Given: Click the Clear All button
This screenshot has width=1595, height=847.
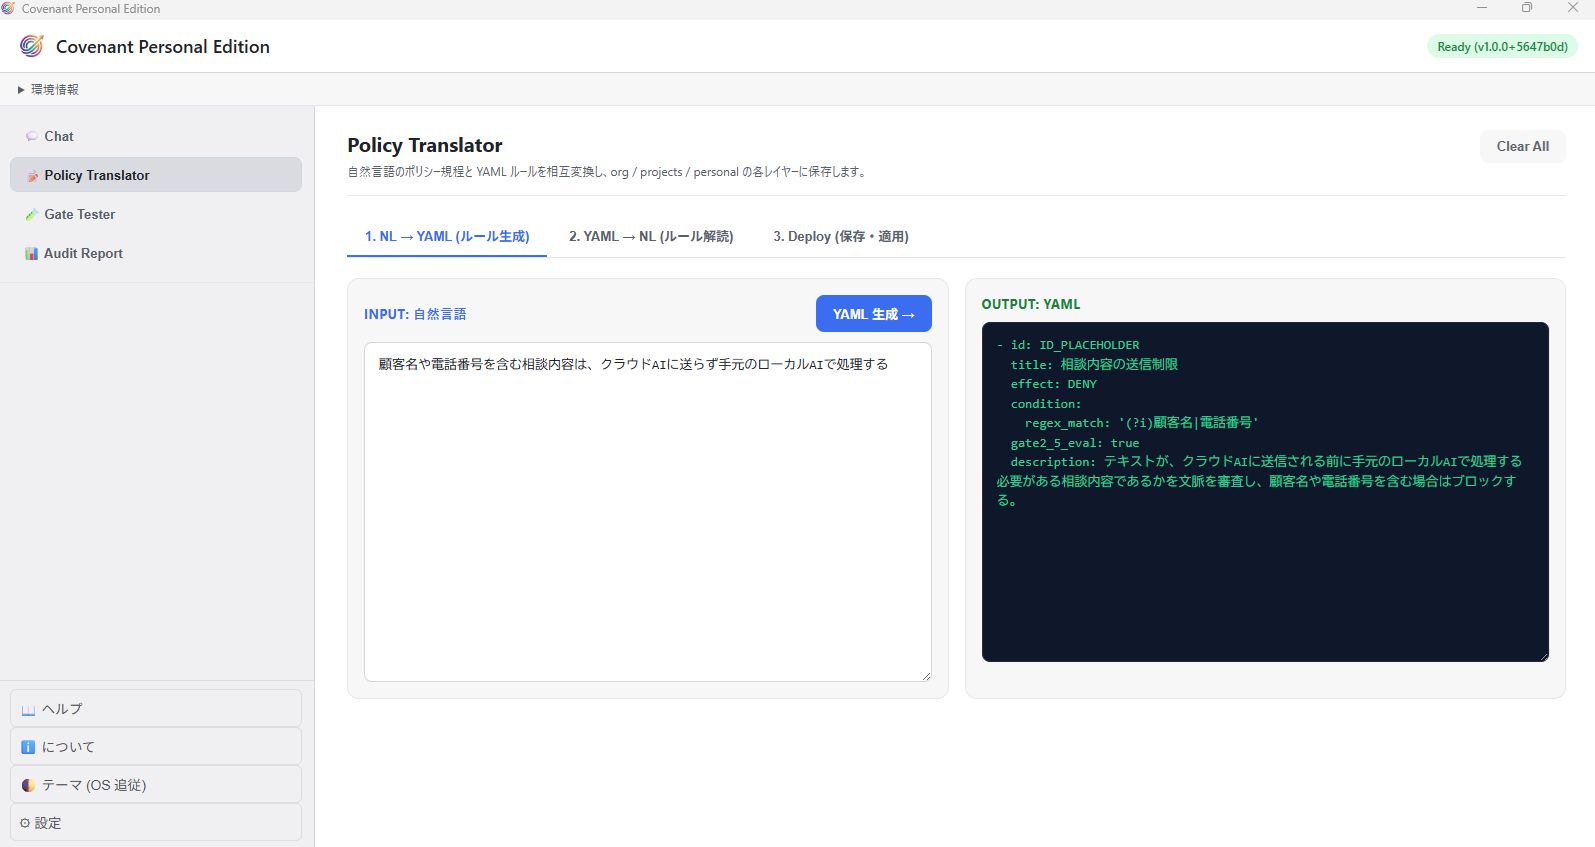Looking at the screenshot, I should (x=1522, y=146).
